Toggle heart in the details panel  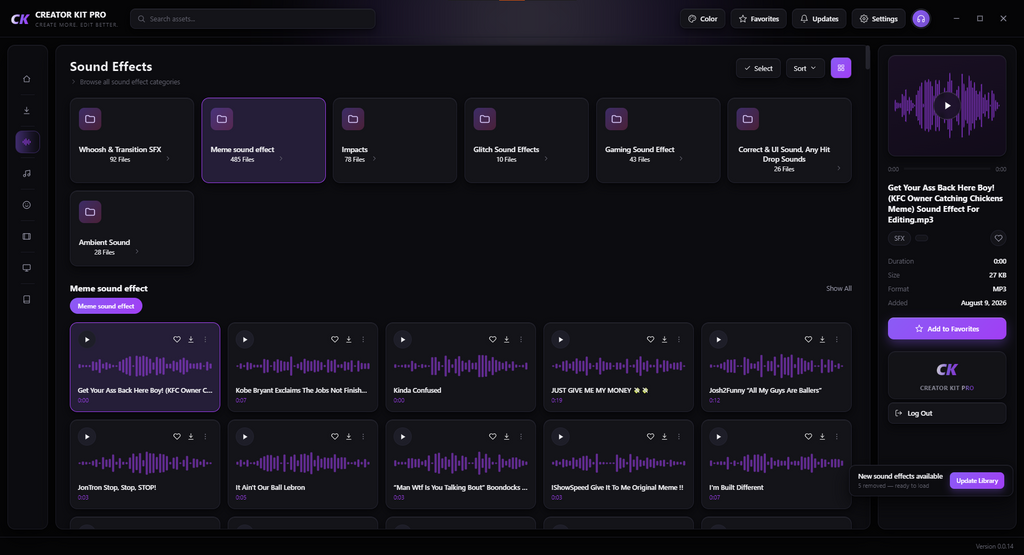tap(998, 238)
